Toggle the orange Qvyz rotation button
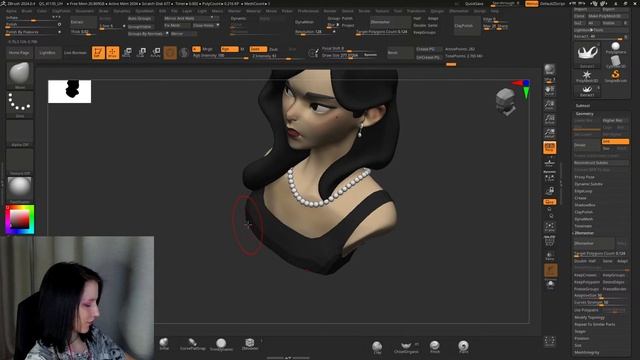The width and height of the screenshot is (640, 360). tap(550, 202)
